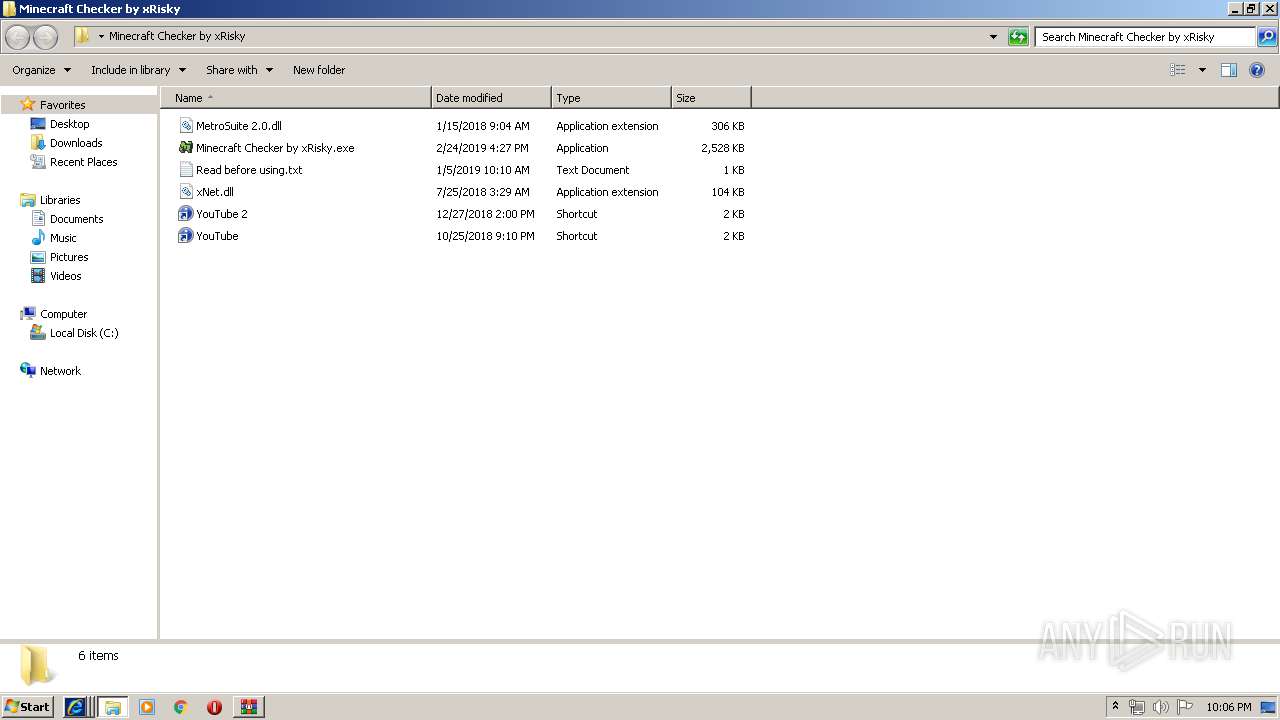1280x720 pixels.
Task: Launch Chrome from the taskbar
Action: (181, 707)
